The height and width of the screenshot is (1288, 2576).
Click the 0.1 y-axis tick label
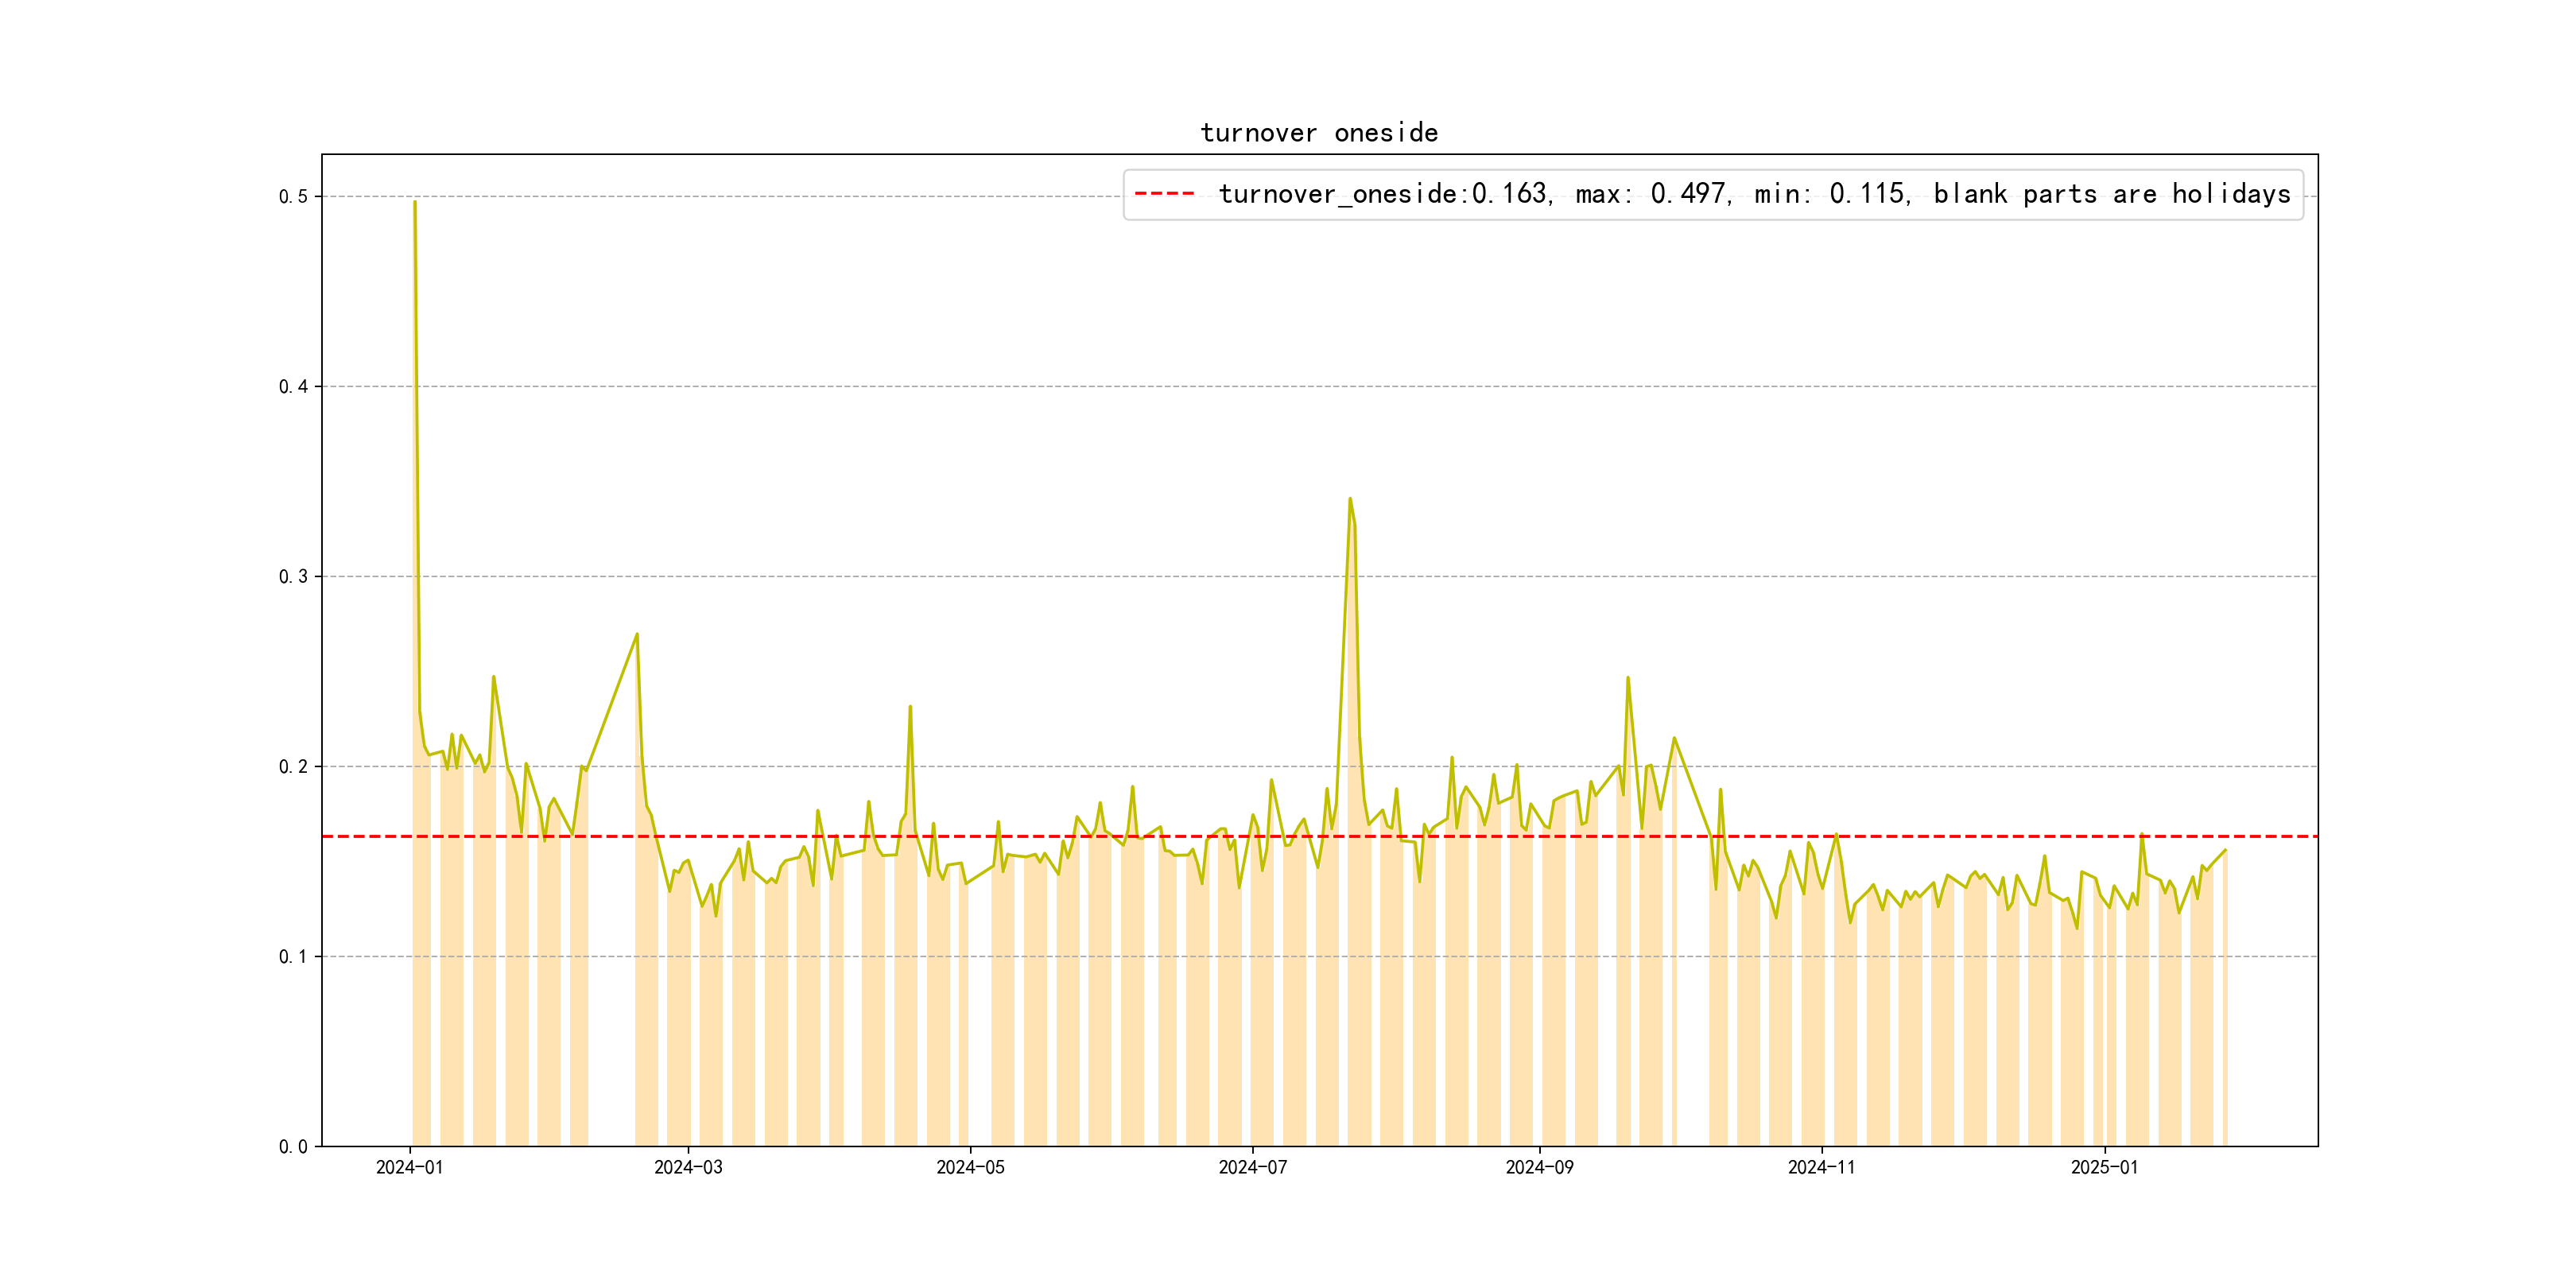coord(293,957)
